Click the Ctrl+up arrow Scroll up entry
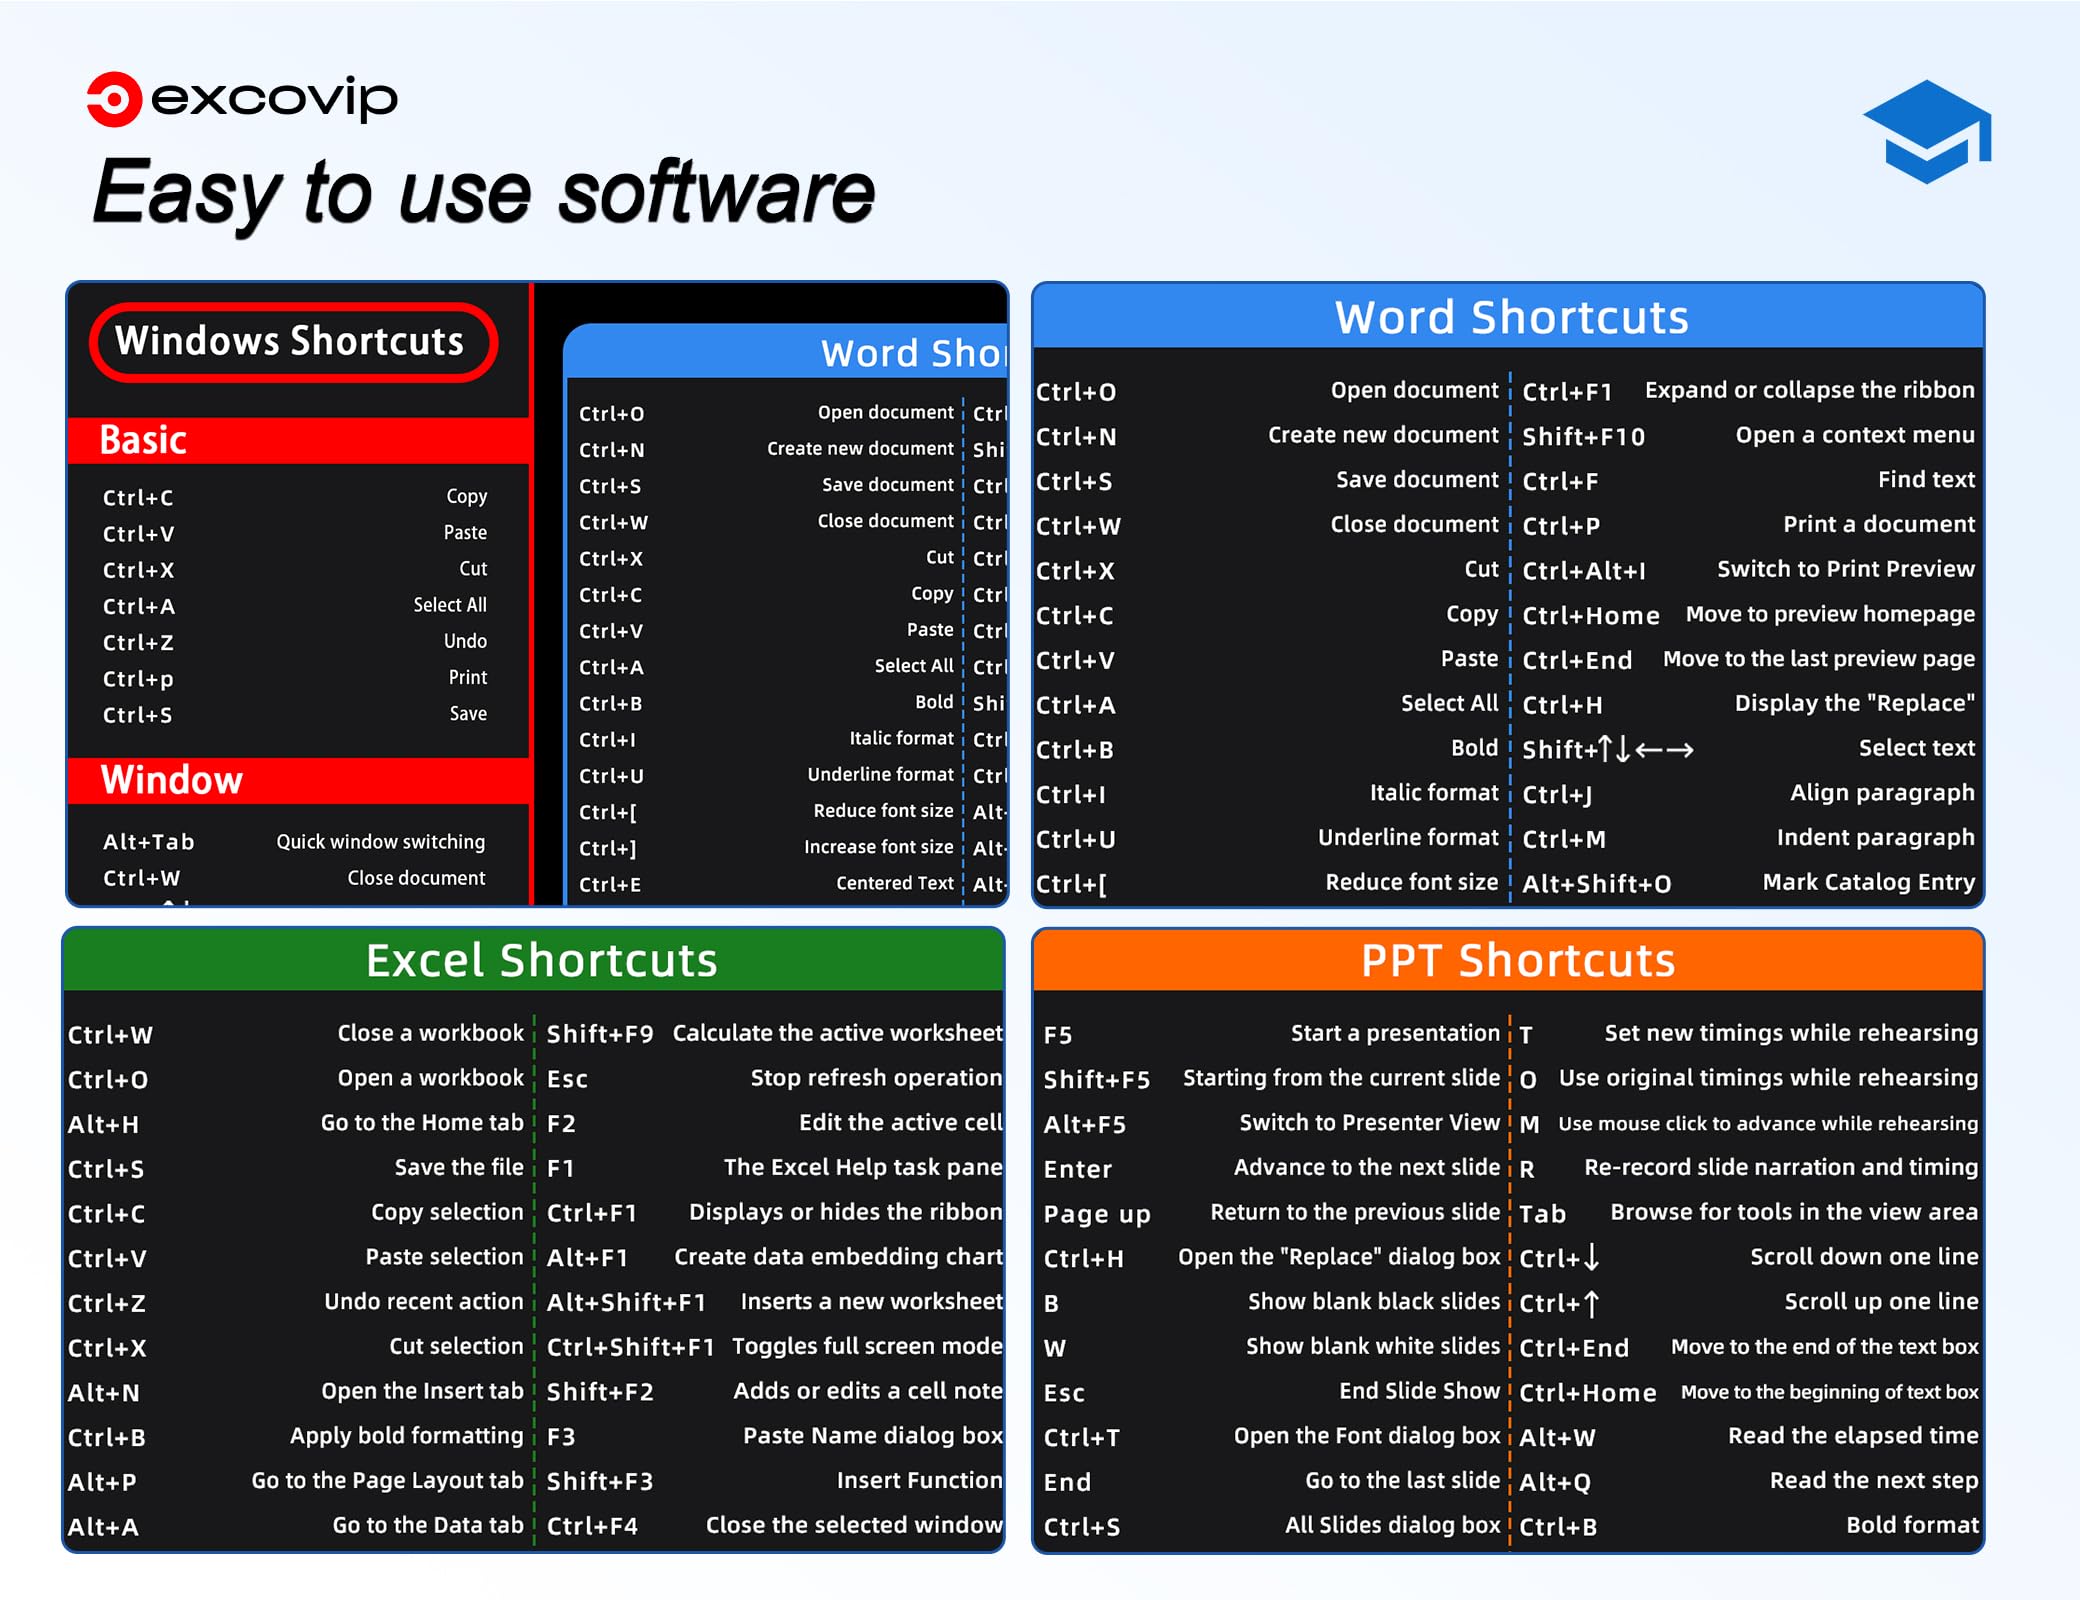 tap(1747, 1302)
